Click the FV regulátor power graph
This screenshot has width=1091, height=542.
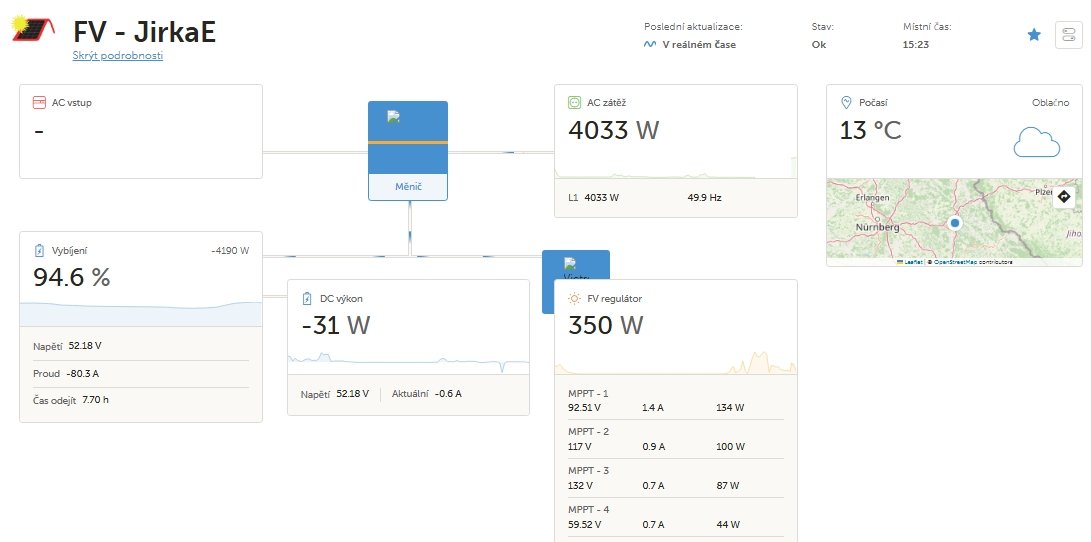(x=676, y=361)
